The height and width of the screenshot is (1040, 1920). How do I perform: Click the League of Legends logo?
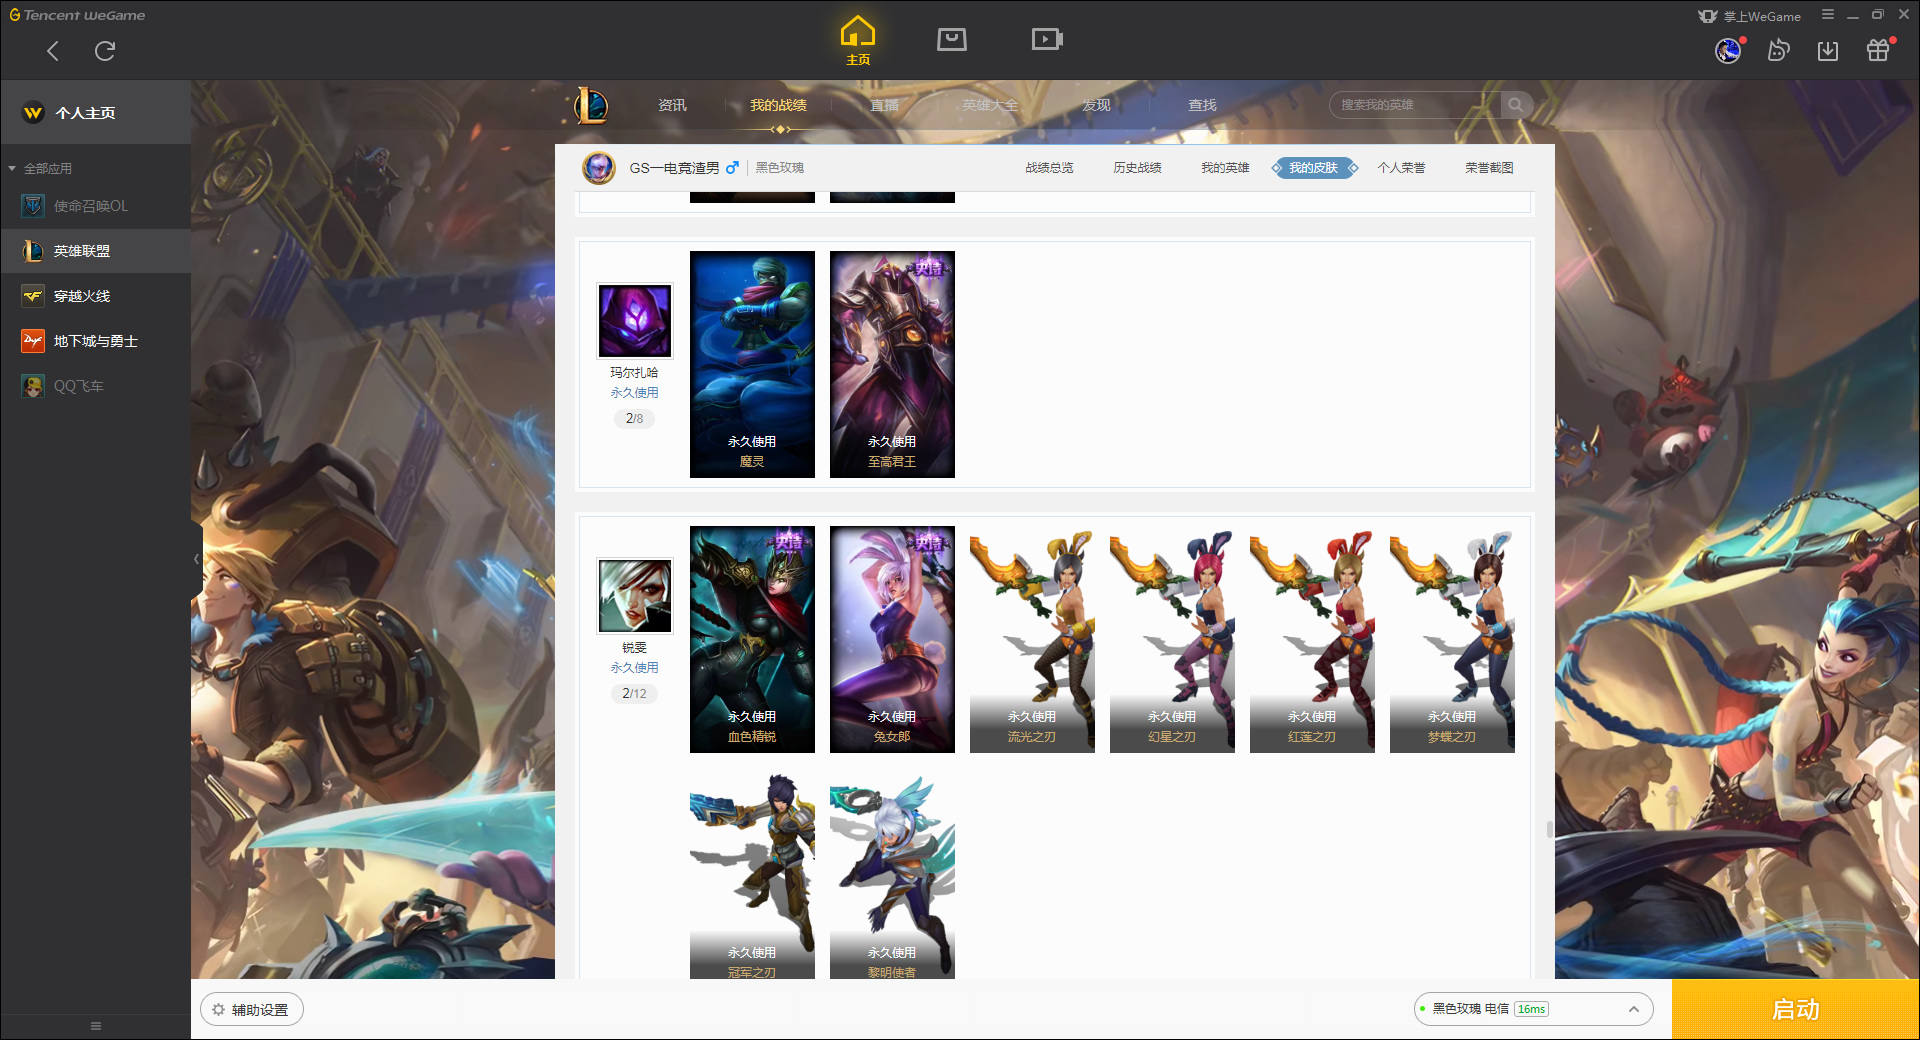[x=590, y=105]
